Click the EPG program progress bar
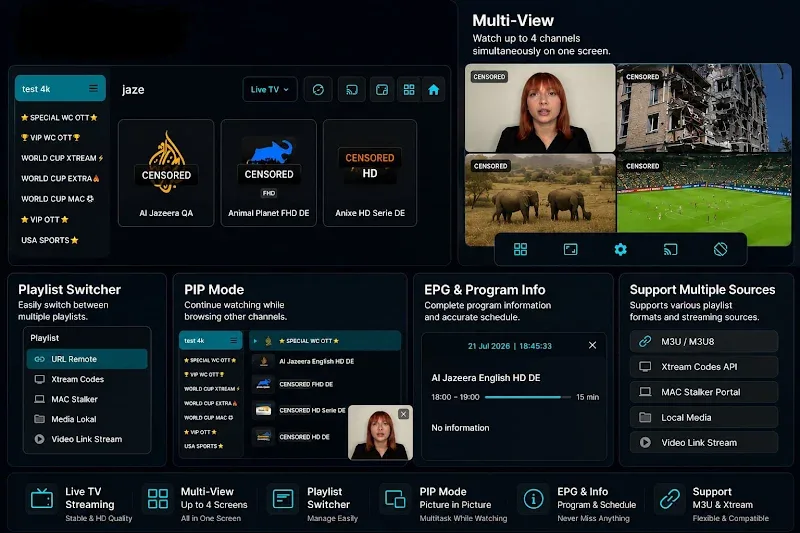 [x=528, y=397]
